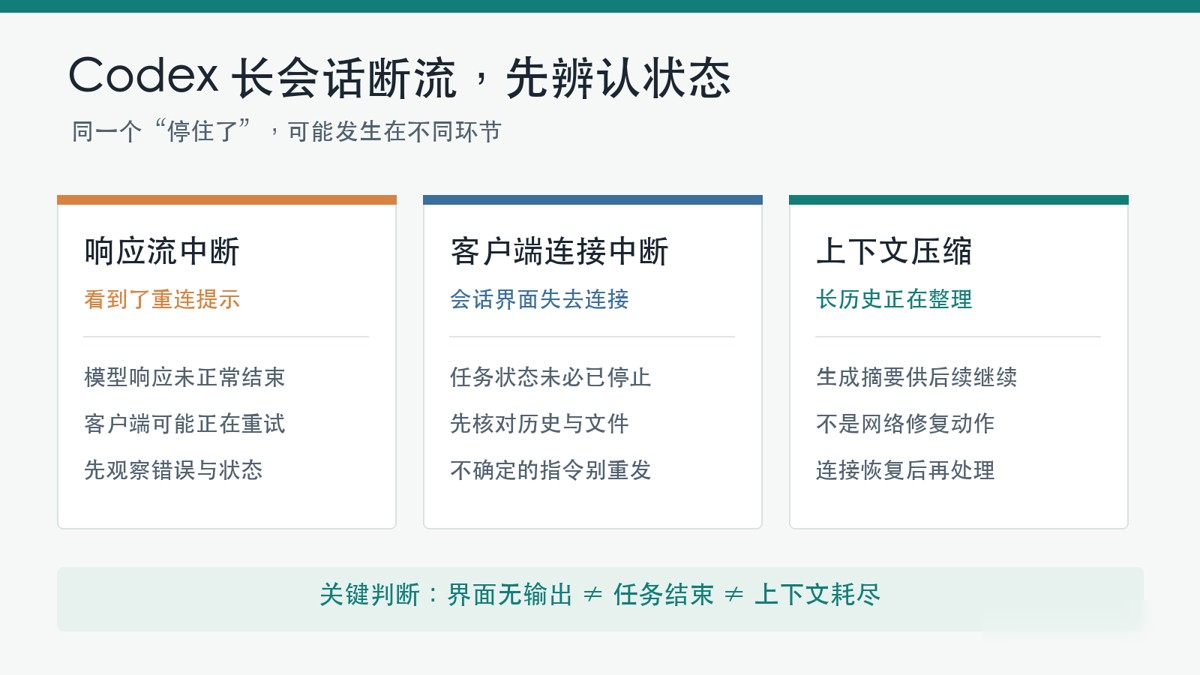
Task: Click the footer text '关键判断：界面无输出 ≠ 任务结束 ≠ 上下文耗尽'
Action: click(x=600, y=595)
